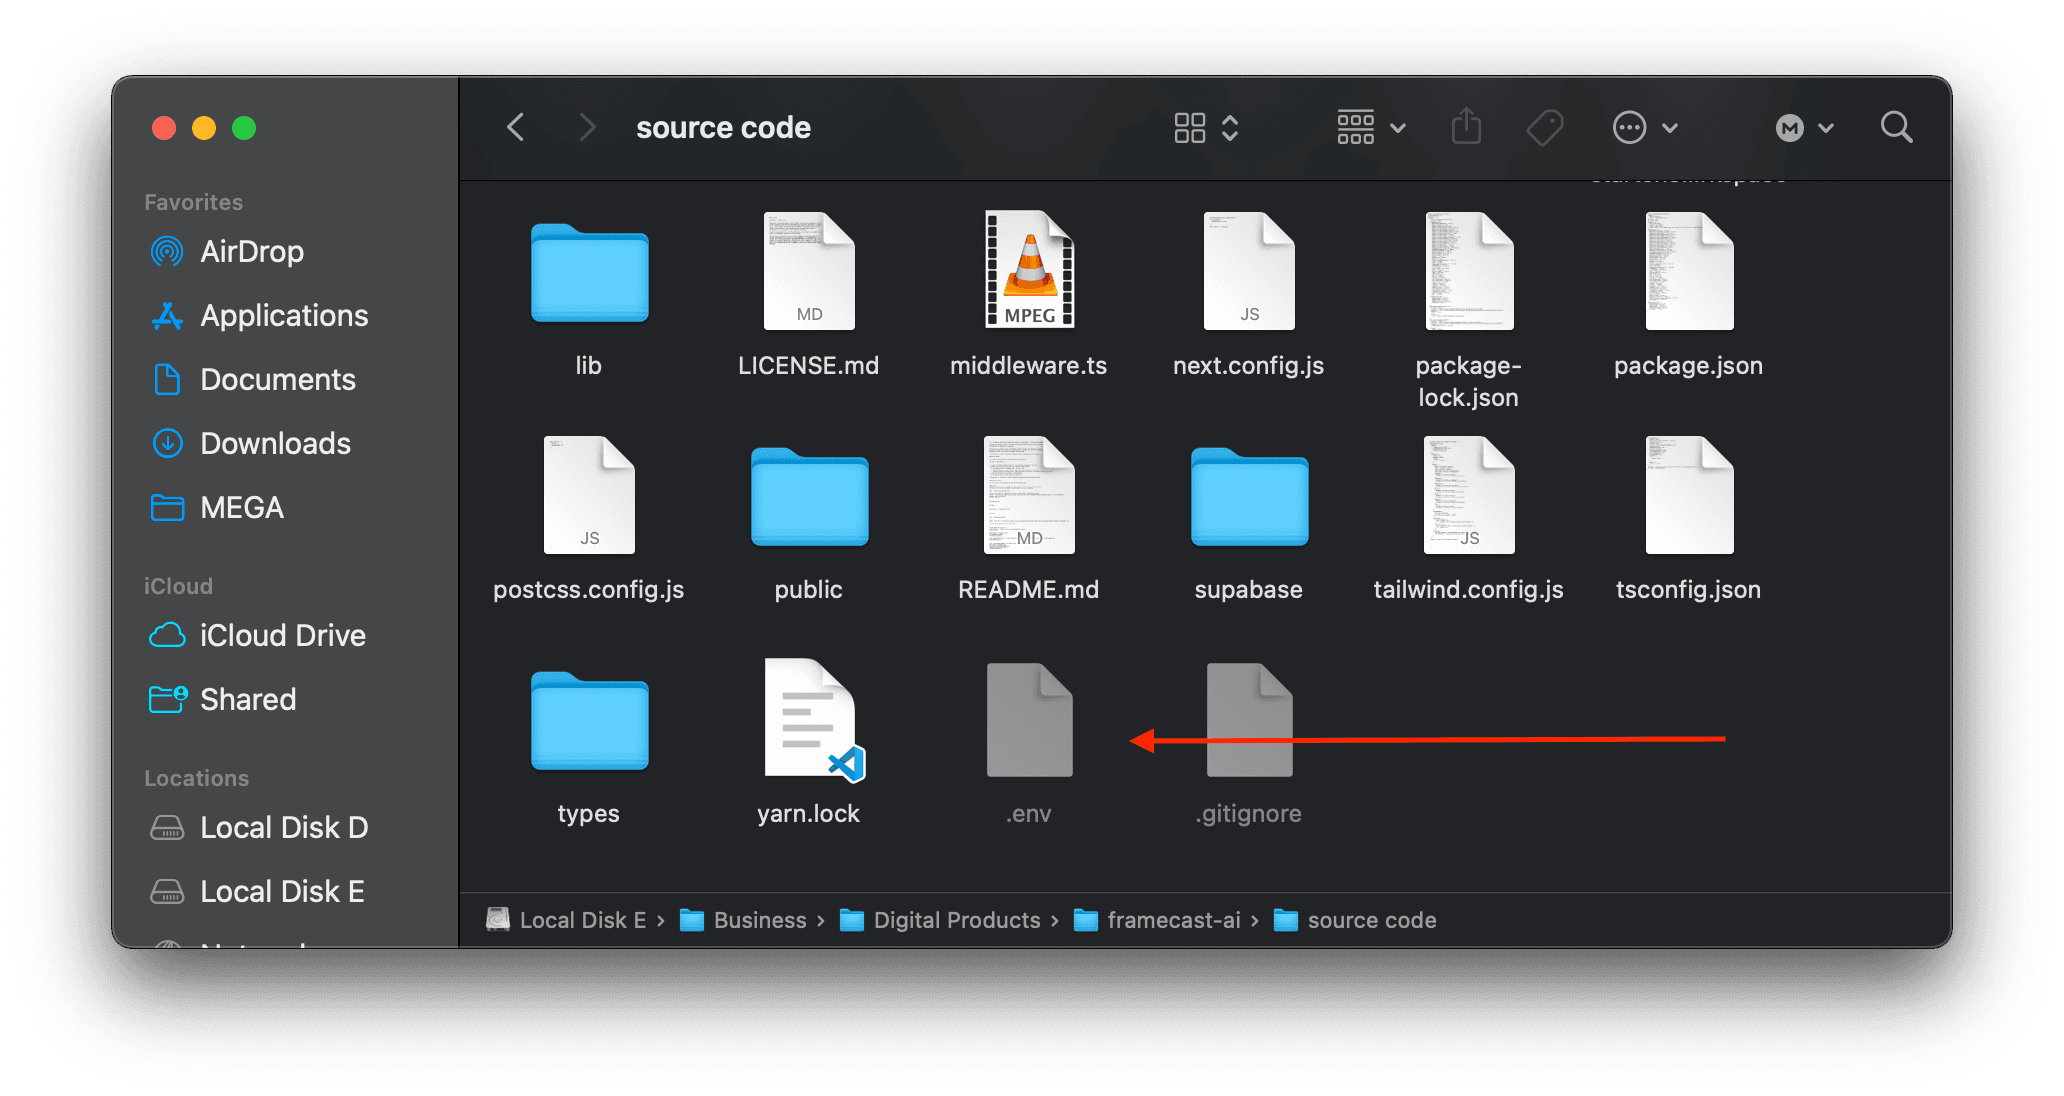Select the .env file icon
The image size is (2064, 1096).
[x=1029, y=720]
